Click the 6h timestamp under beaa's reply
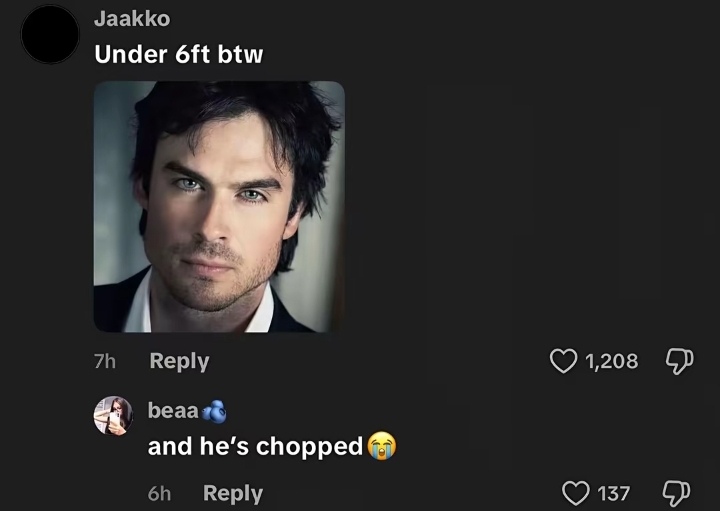This screenshot has width=720, height=511. pyautogui.click(x=159, y=494)
